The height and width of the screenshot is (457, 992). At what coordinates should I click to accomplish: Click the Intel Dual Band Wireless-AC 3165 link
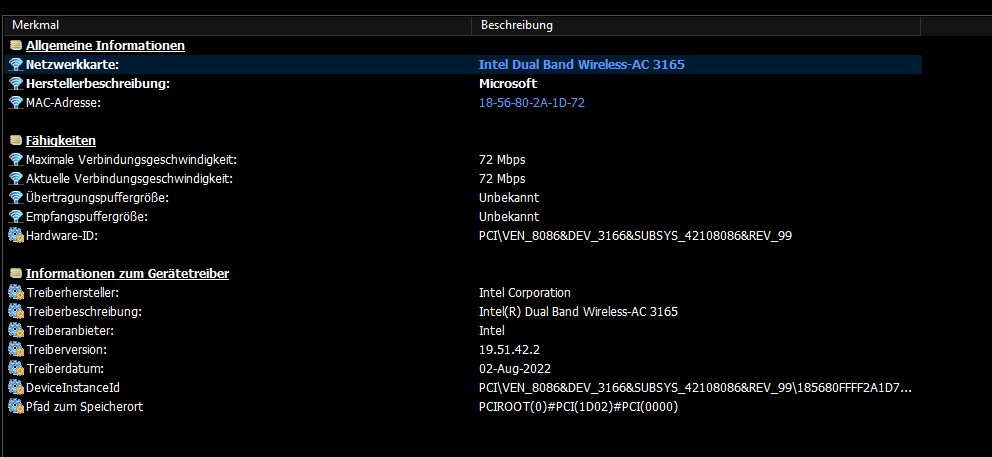(582, 64)
